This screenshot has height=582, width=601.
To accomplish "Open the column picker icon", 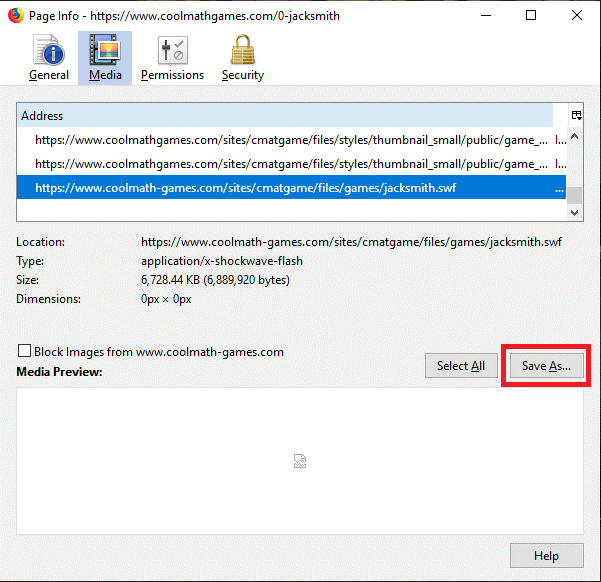I will (x=576, y=115).
